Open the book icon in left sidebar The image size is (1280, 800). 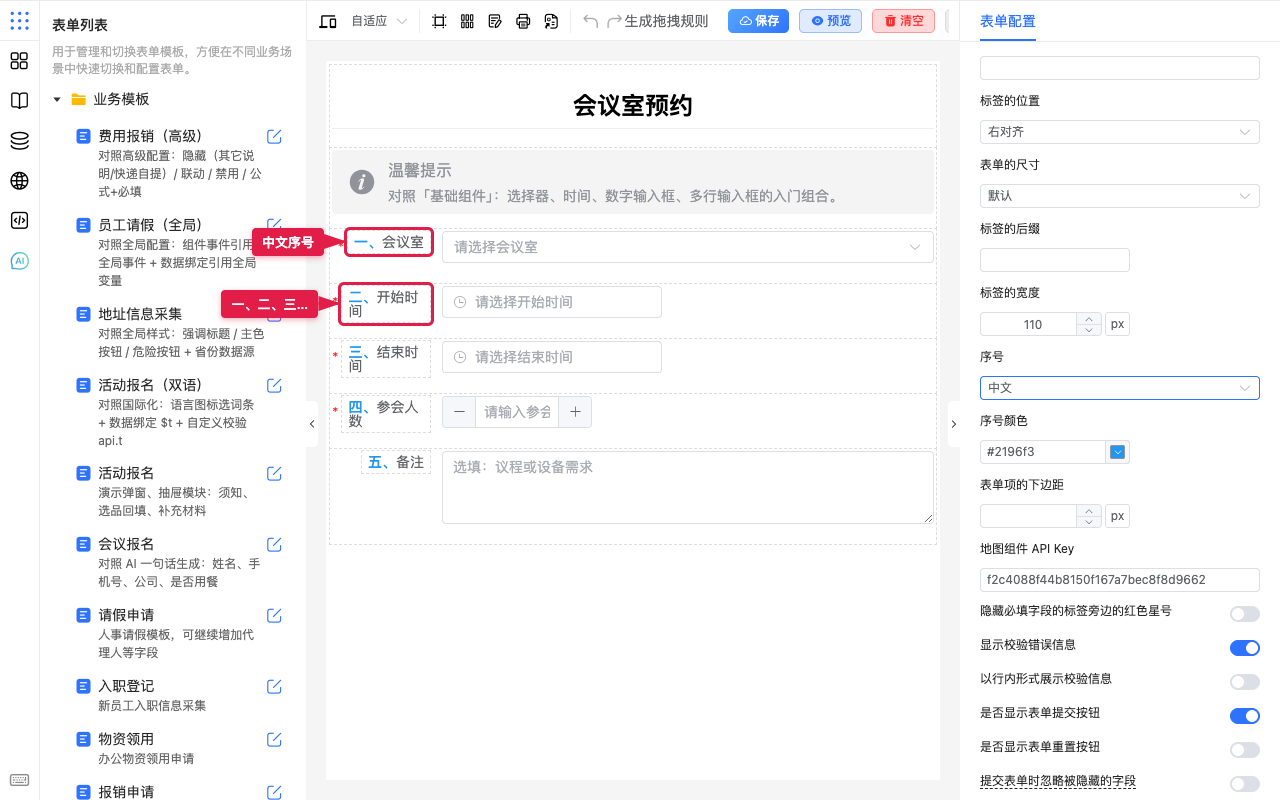19,101
